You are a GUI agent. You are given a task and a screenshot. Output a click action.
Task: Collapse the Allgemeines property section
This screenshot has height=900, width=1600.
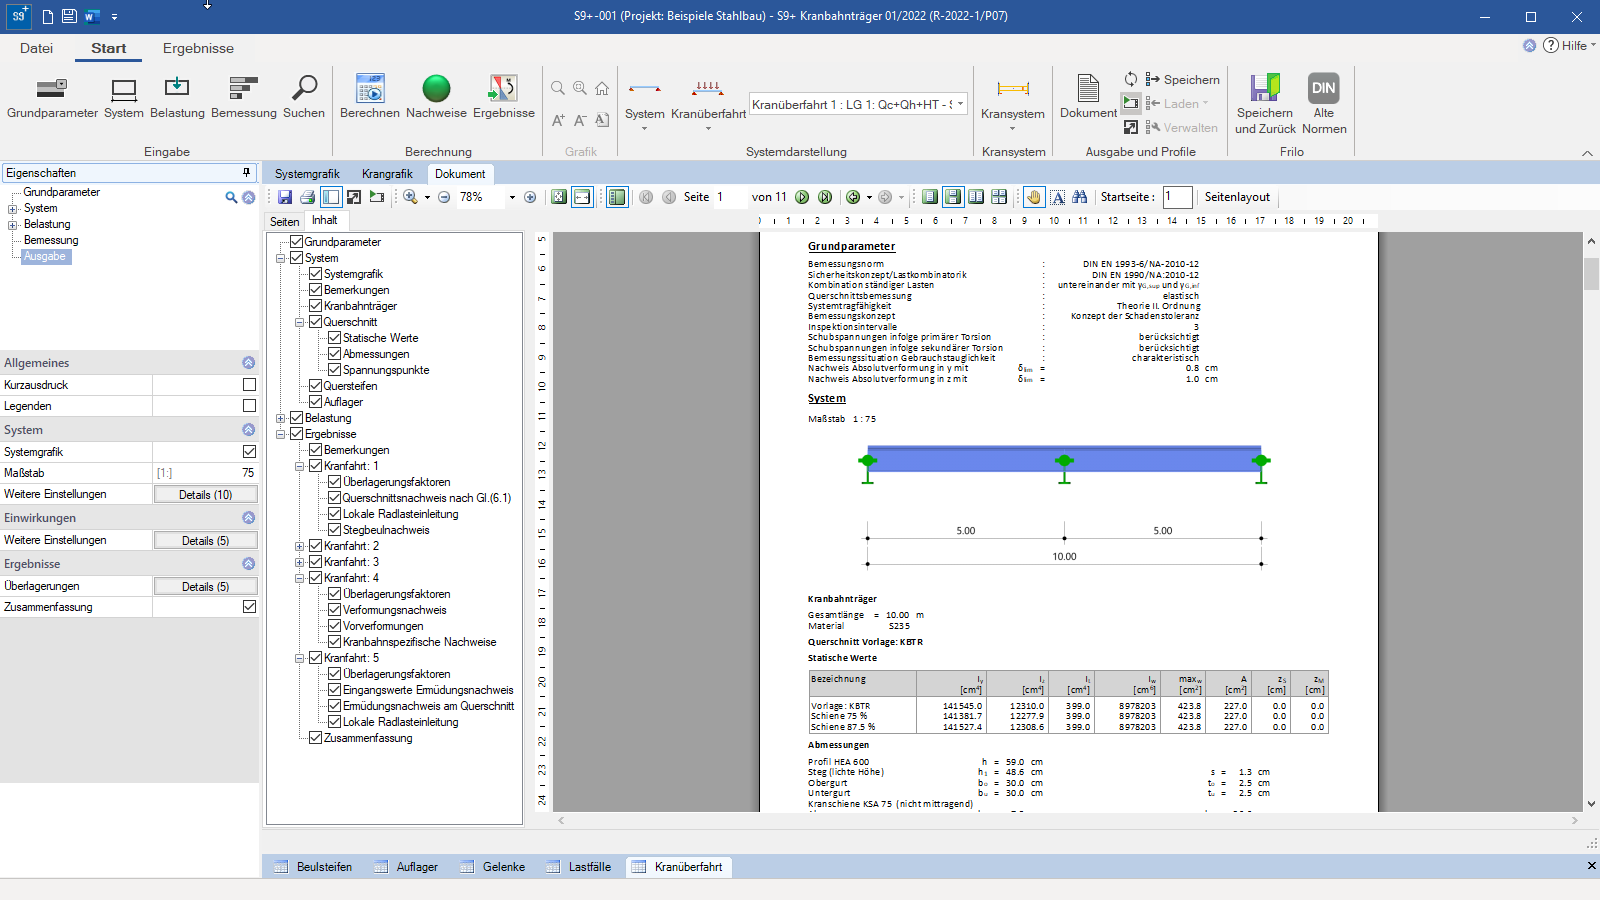pyautogui.click(x=248, y=363)
